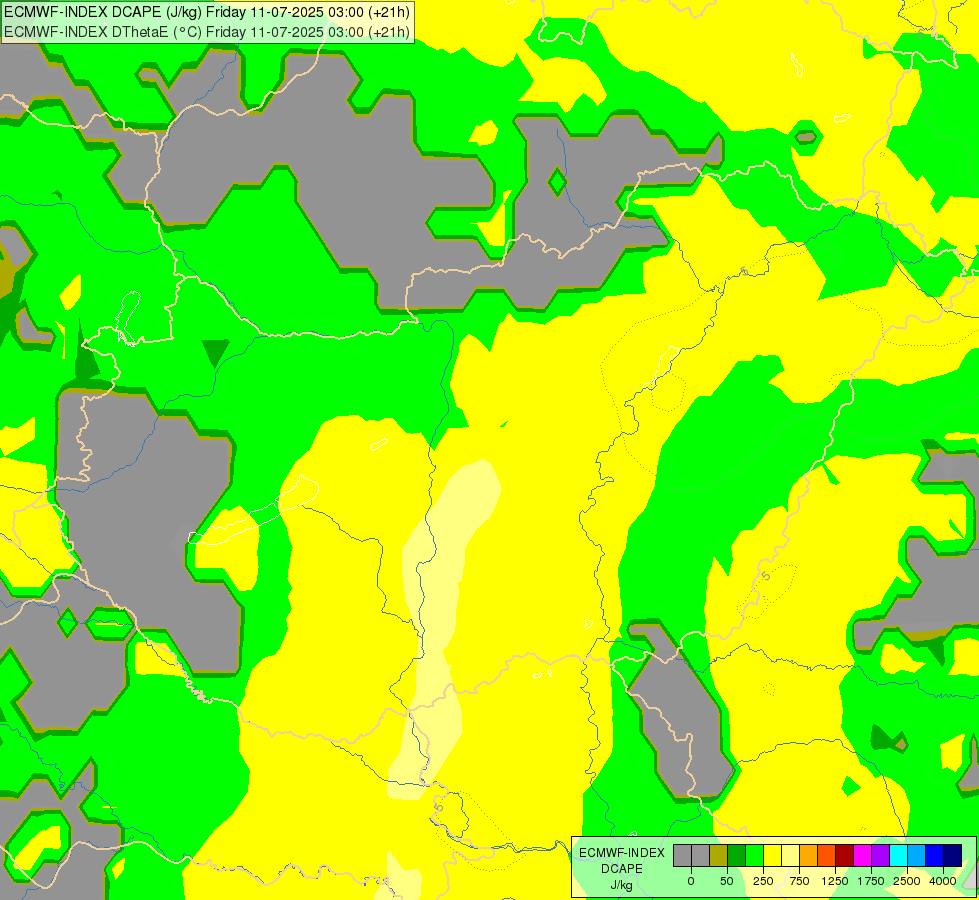Image resolution: width=979 pixels, height=900 pixels.
Task: Select the dark green legend swatch
Action: point(736,856)
